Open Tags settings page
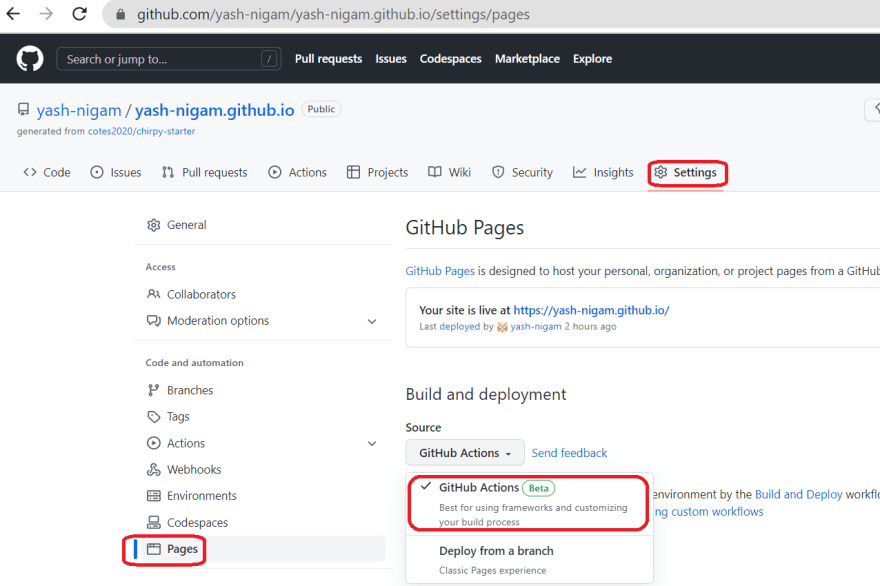880x586 pixels. pyautogui.click(x=178, y=416)
